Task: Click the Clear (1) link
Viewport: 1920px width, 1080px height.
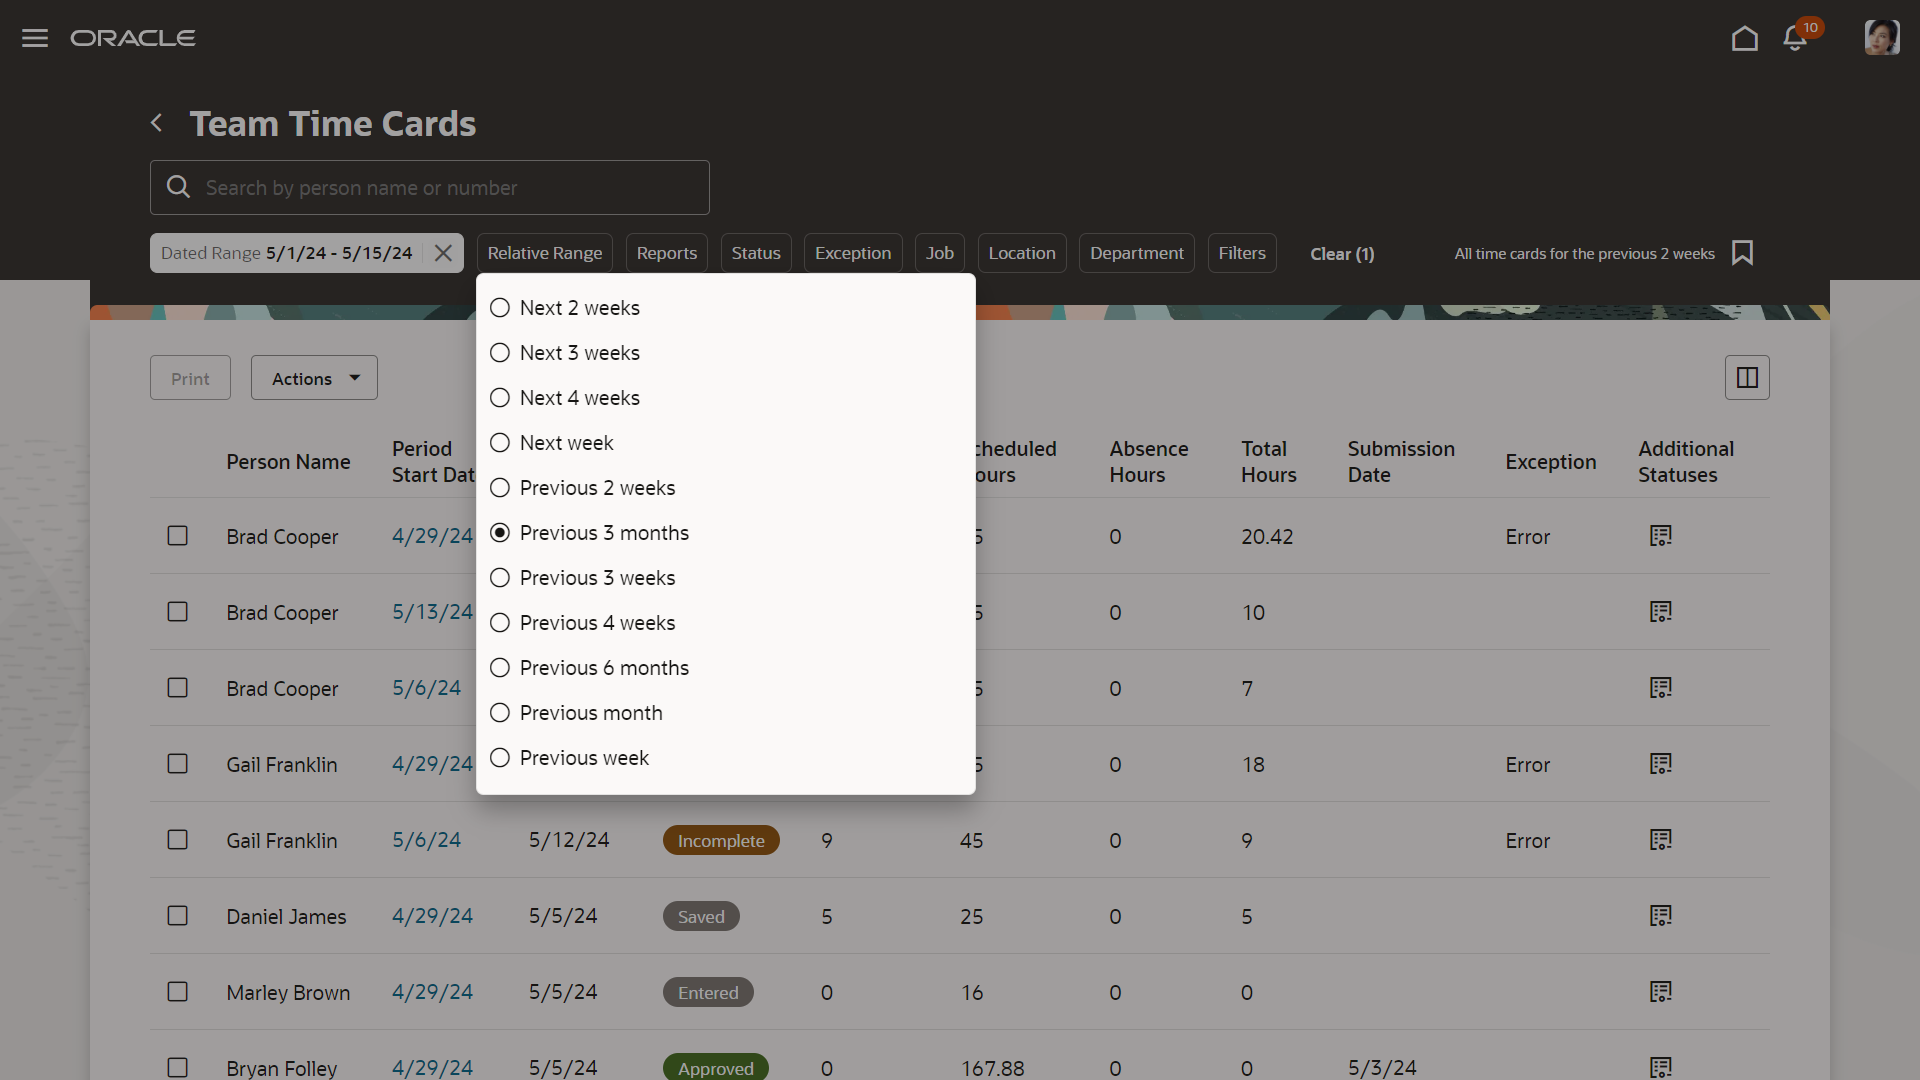Action: [x=1342, y=254]
